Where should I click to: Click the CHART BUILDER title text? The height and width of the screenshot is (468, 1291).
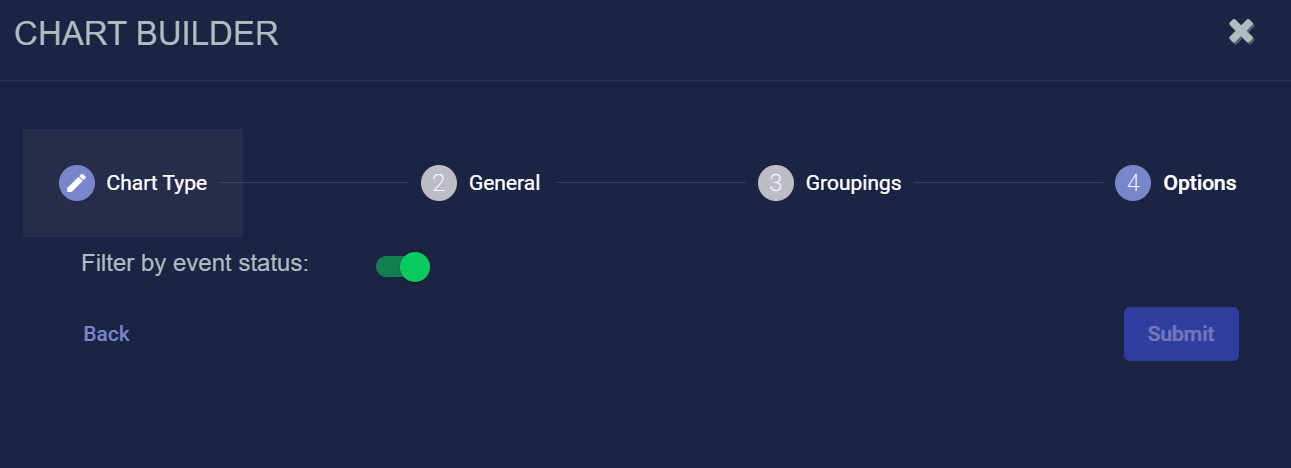click(x=146, y=34)
